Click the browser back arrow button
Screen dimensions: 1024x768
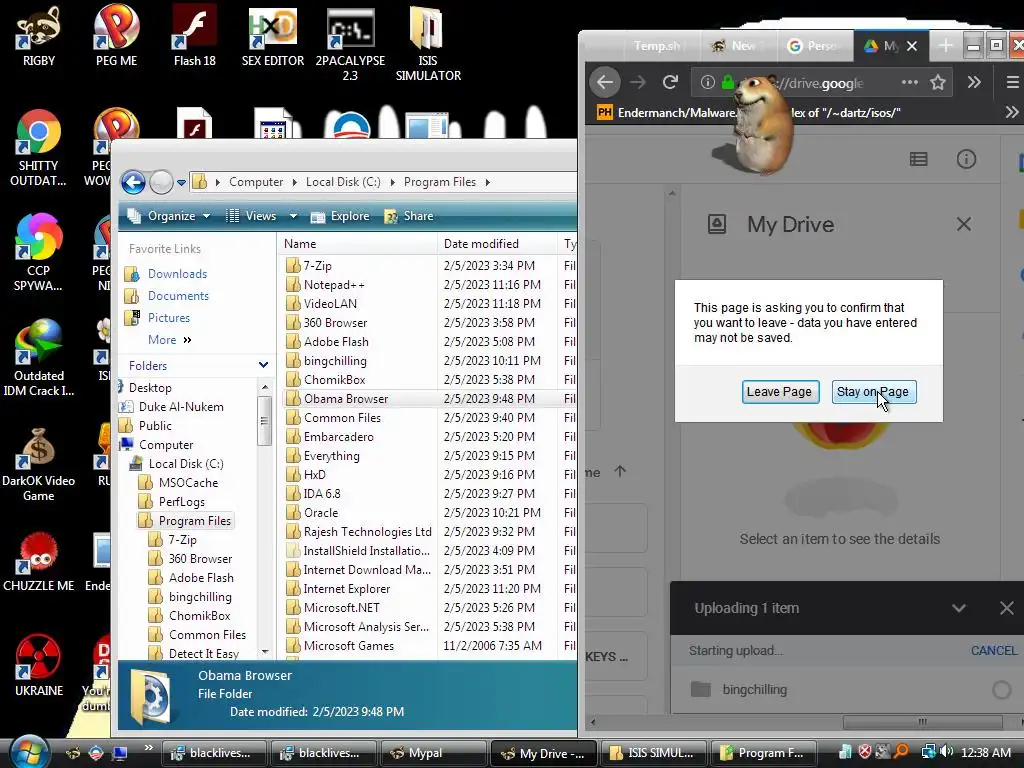605,82
